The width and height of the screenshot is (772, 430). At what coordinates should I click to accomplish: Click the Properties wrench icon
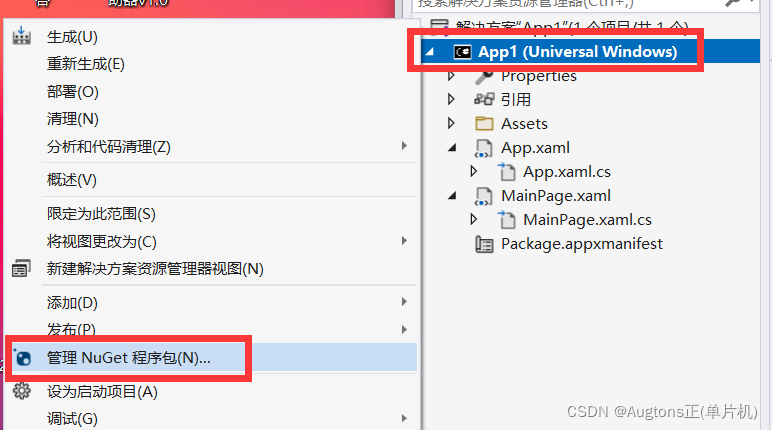pyautogui.click(x=484, y=76)
